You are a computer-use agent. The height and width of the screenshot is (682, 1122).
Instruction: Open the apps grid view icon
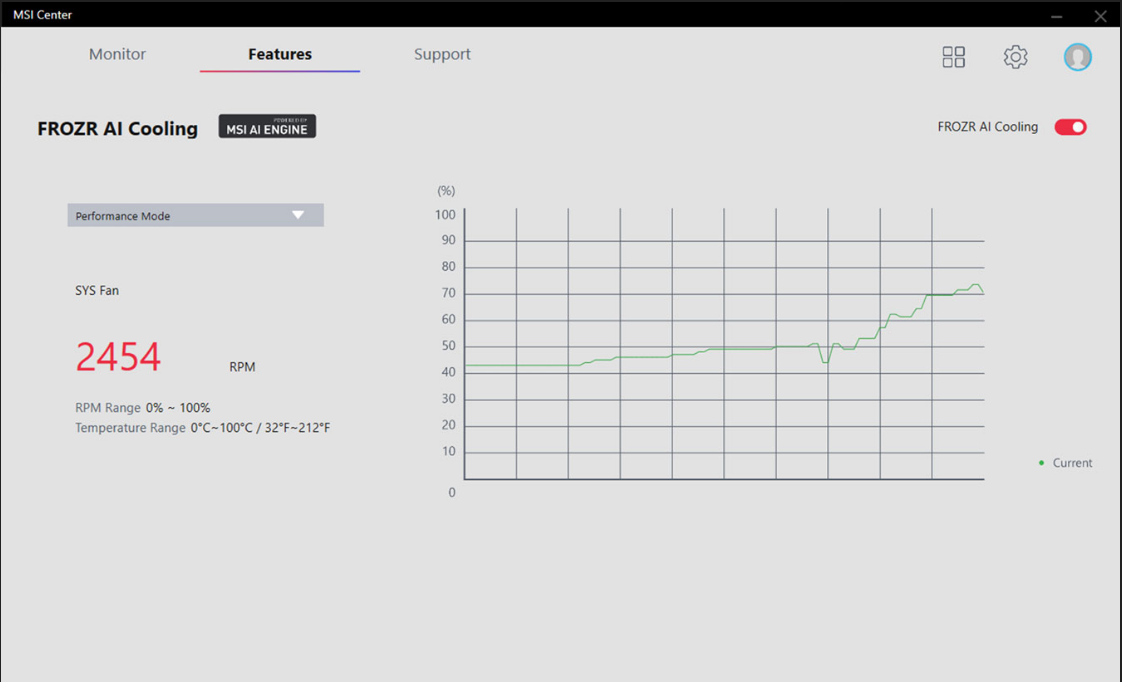(x=953, y=57)
